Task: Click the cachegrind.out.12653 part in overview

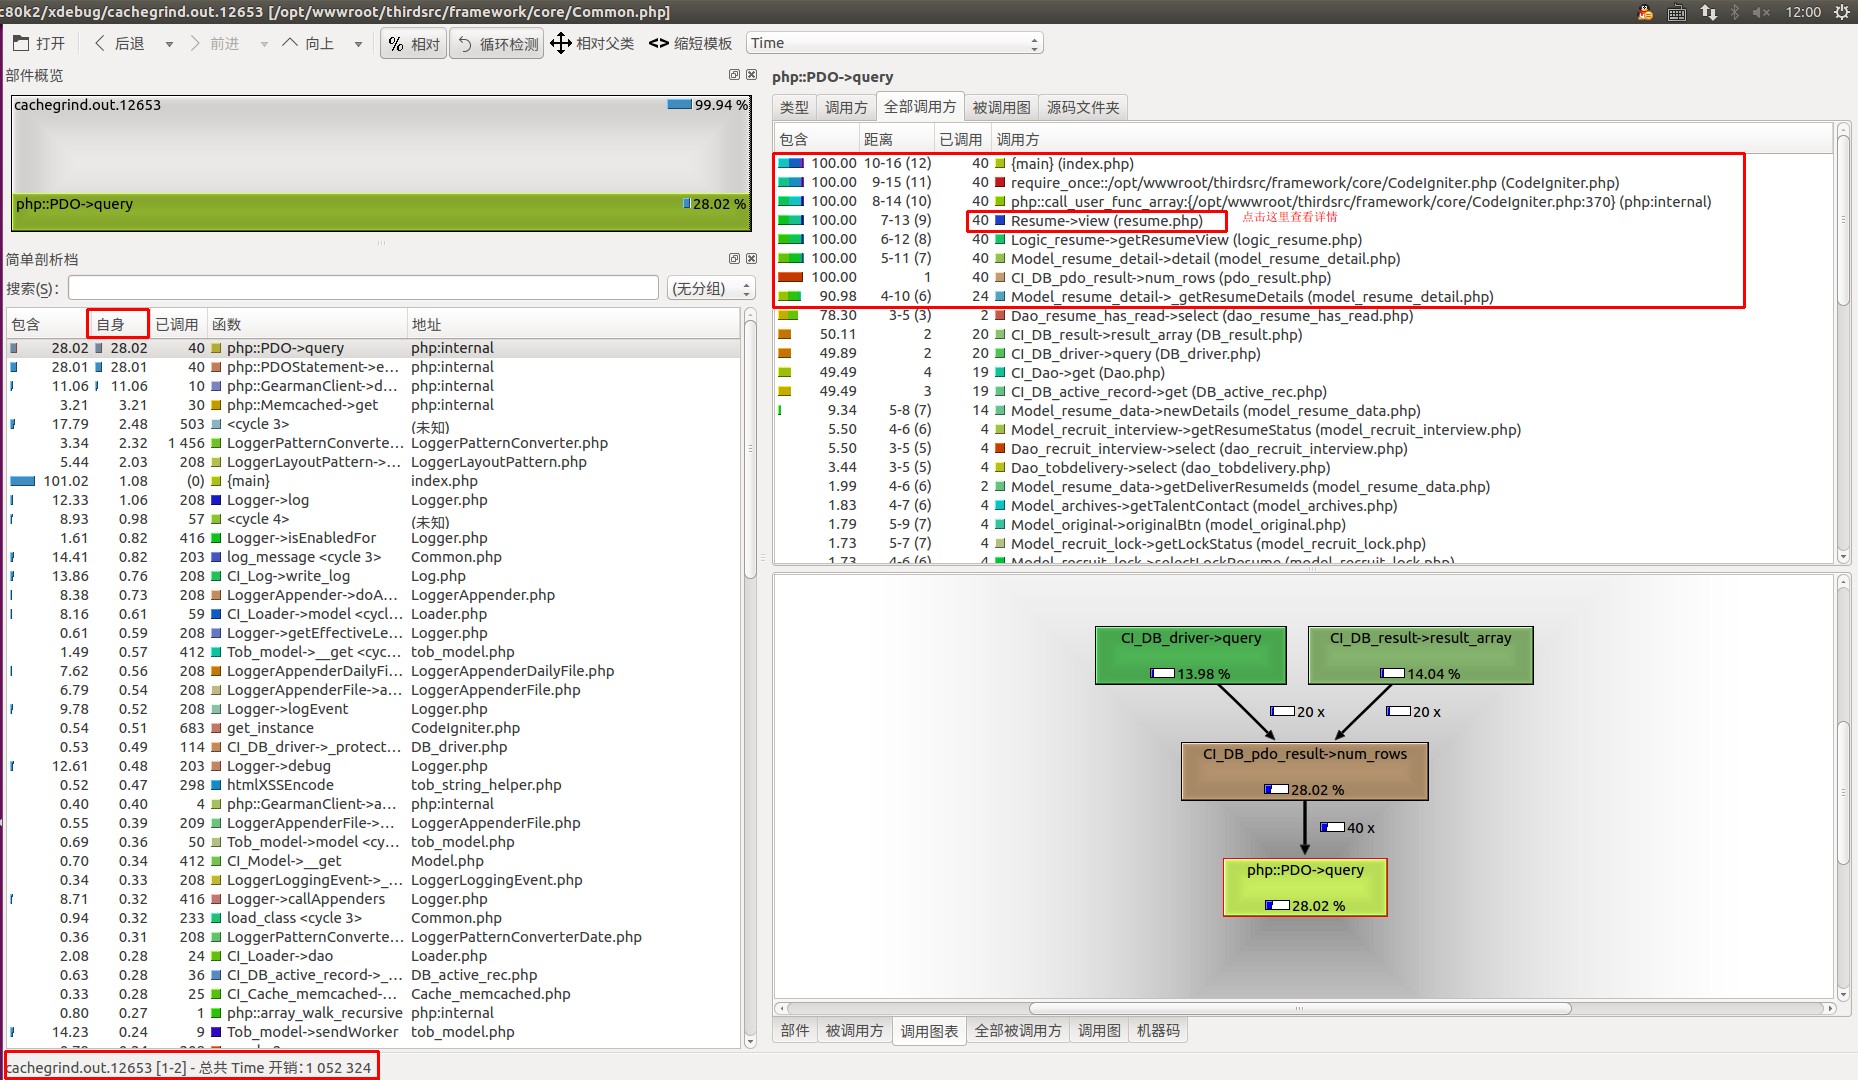Action: (380, 145)
